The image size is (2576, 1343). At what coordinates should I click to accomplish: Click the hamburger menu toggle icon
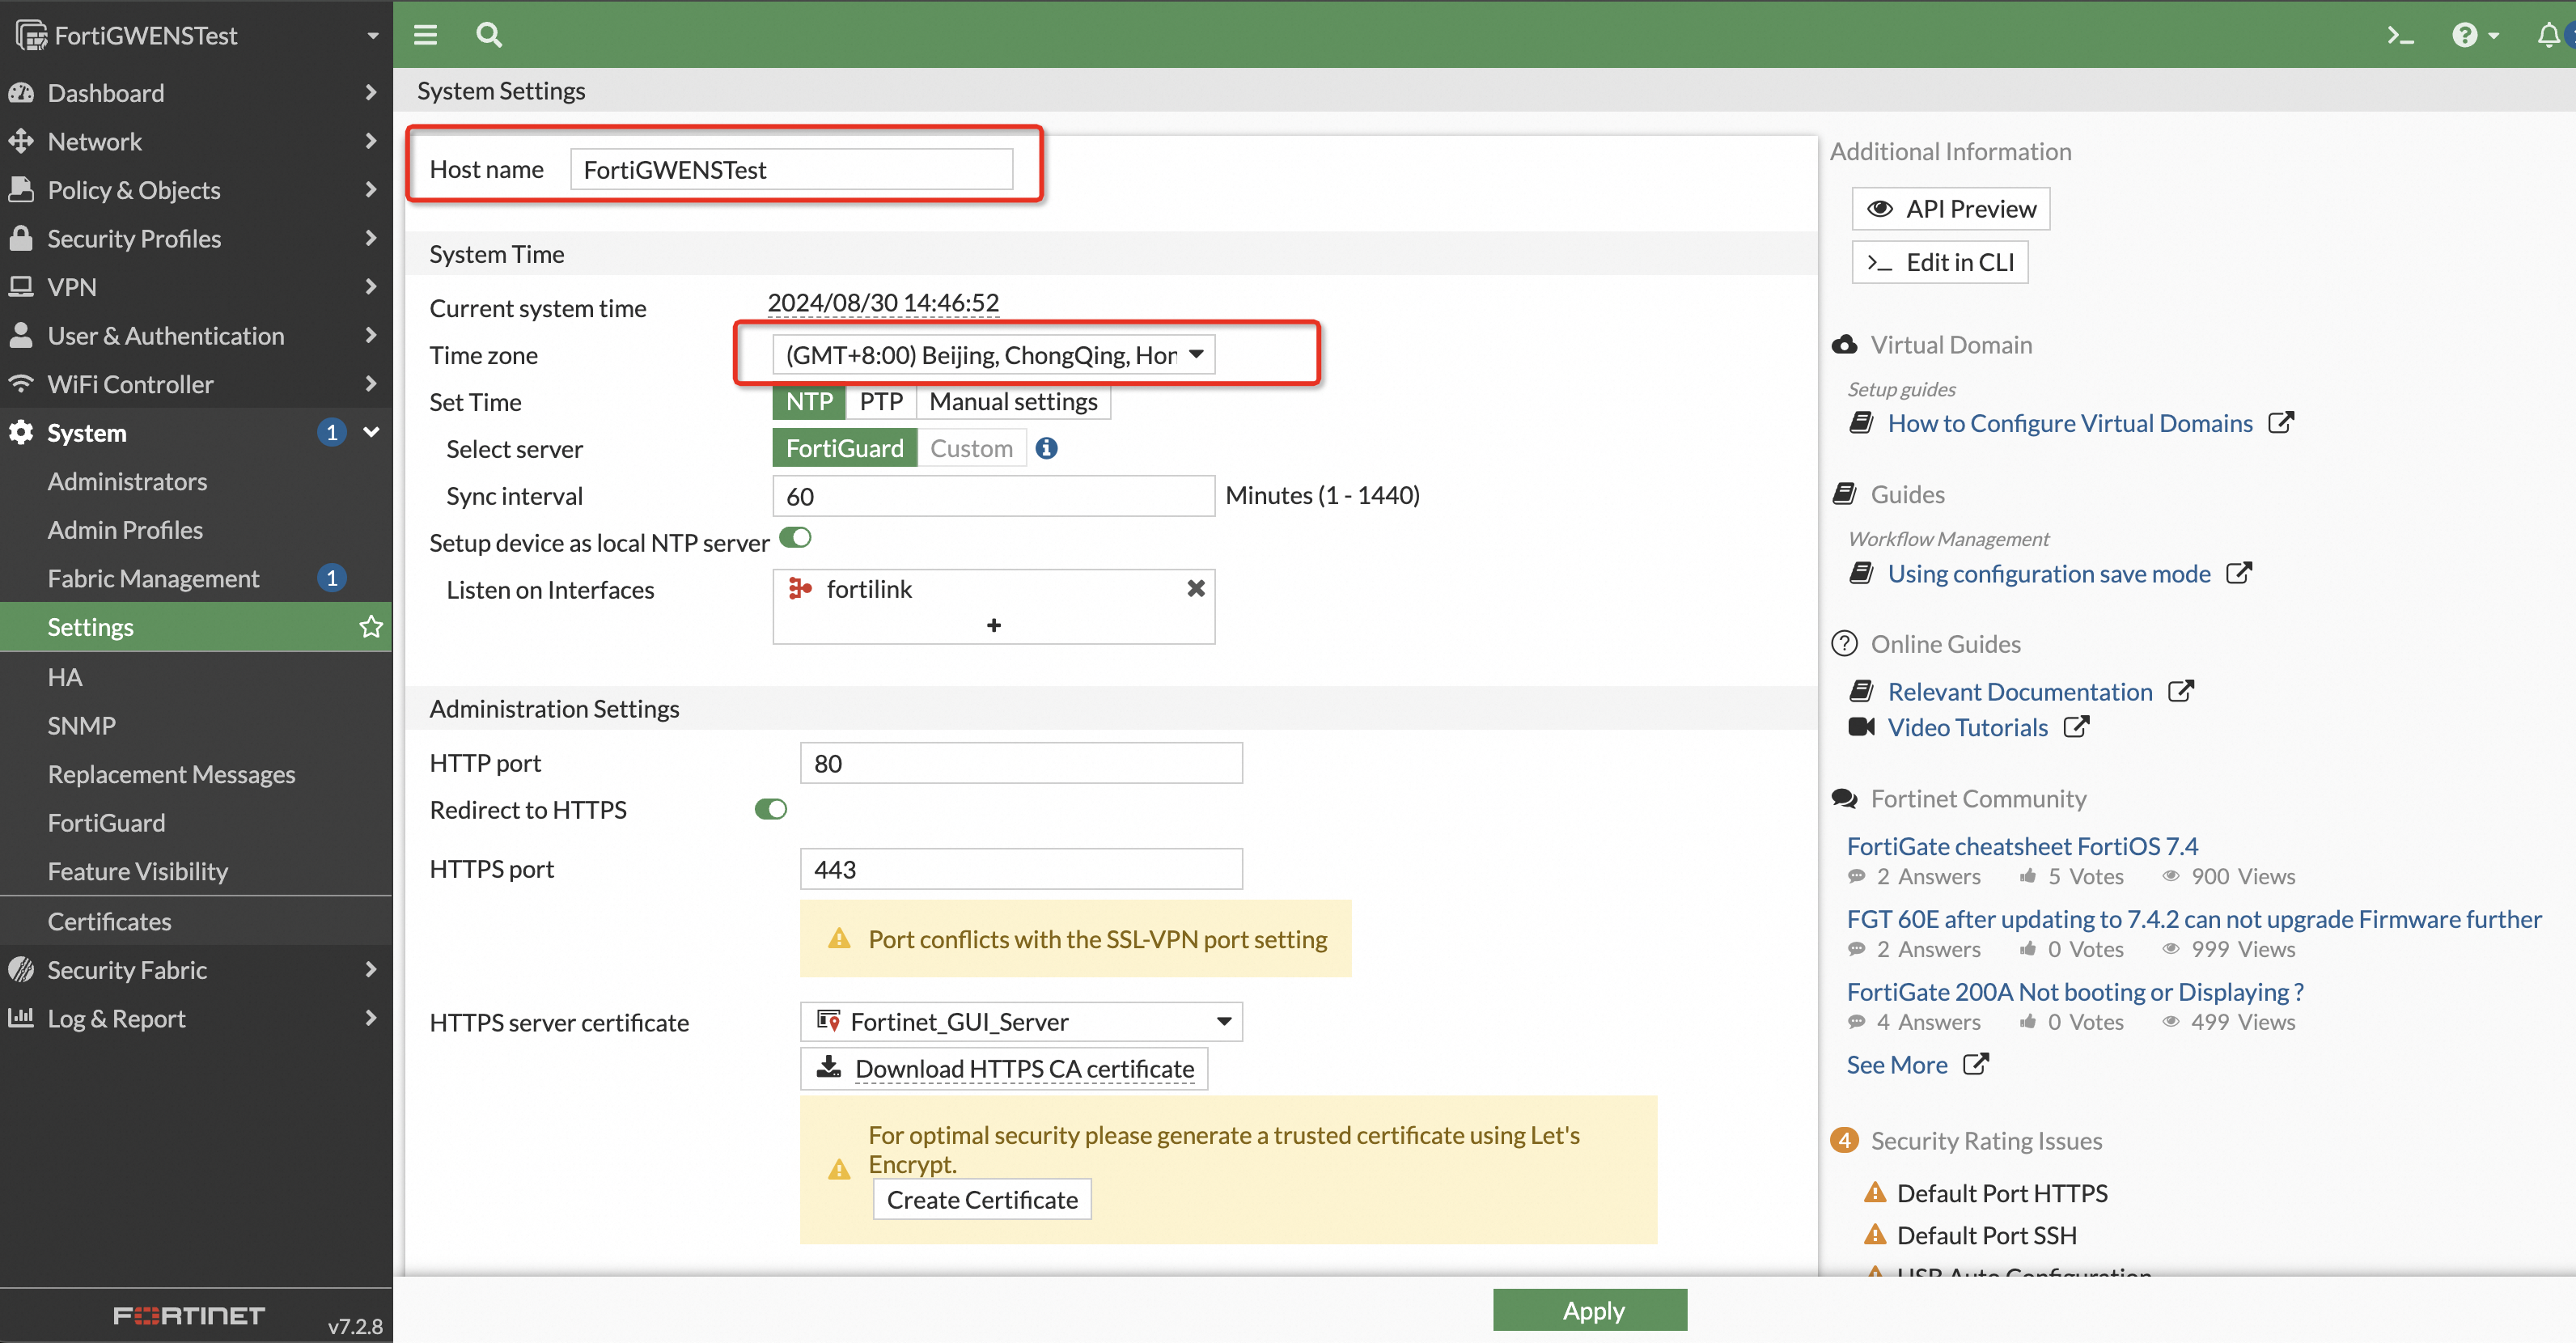point(425,35)
